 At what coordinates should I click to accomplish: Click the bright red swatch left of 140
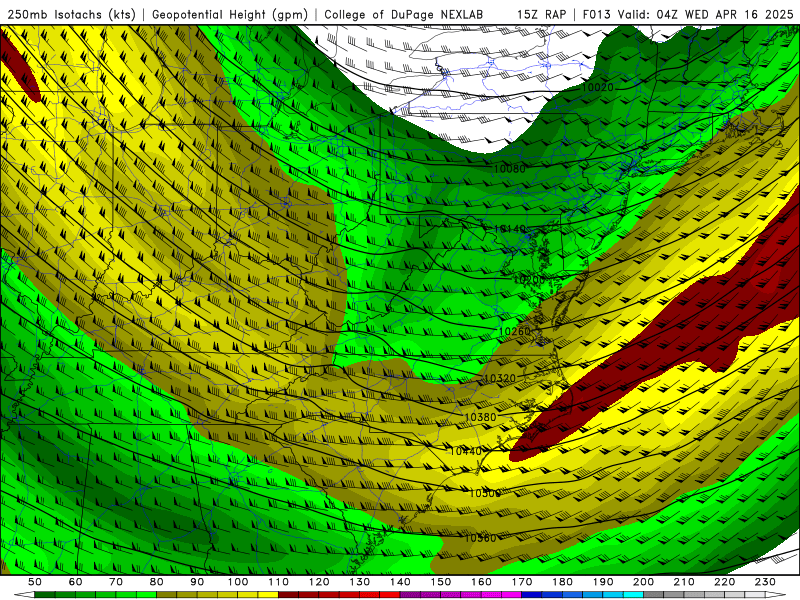[x=390, y=595]
